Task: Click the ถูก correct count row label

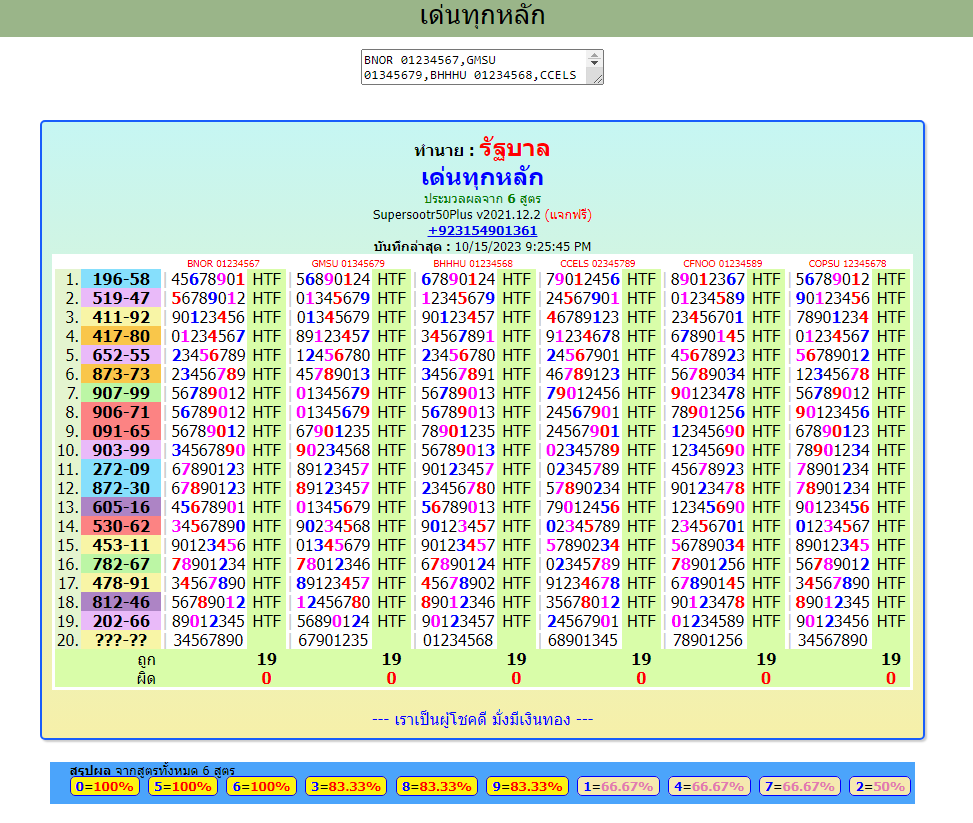Action: click(x=146, y=659)
